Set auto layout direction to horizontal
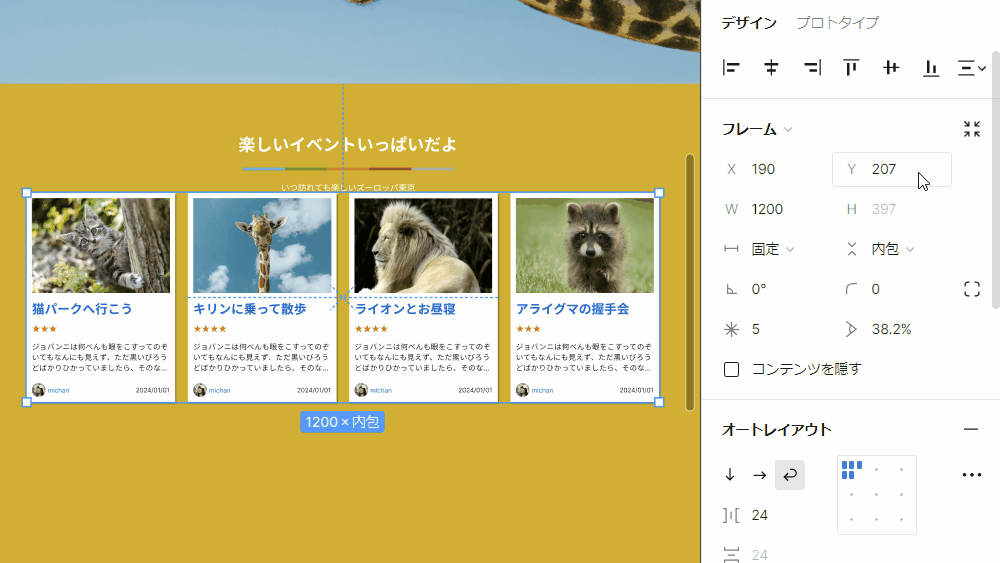This screenshot has height=563, width=1000. (759, 474)
